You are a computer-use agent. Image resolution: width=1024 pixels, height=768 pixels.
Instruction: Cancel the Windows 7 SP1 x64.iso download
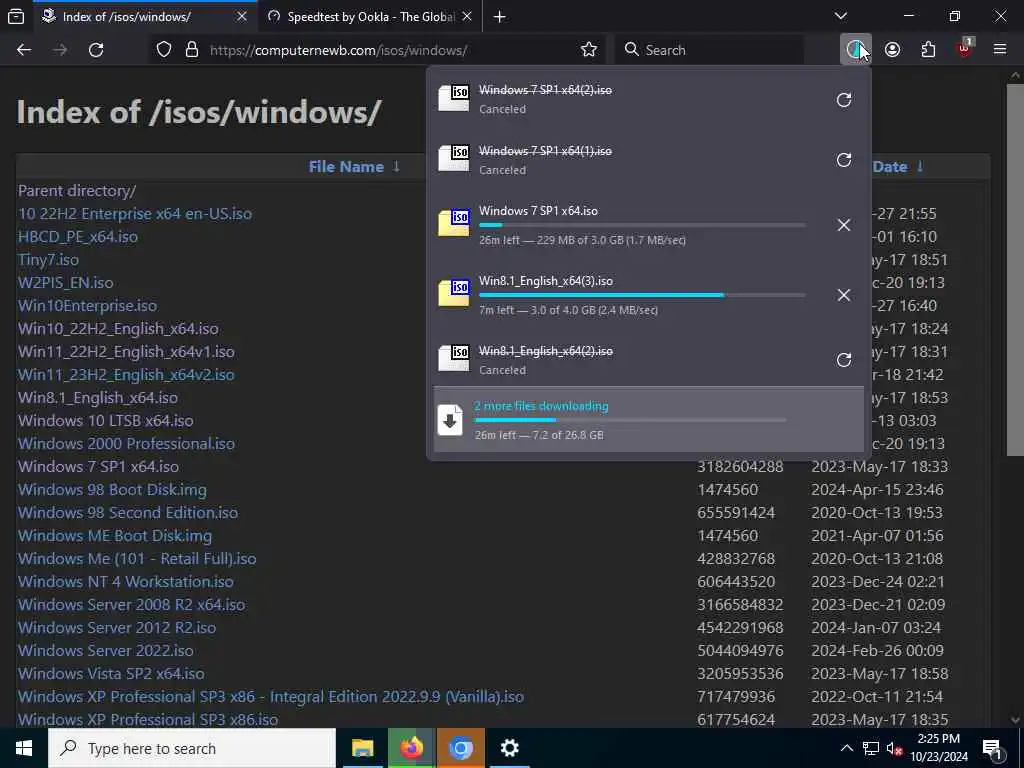click(844, 225)
